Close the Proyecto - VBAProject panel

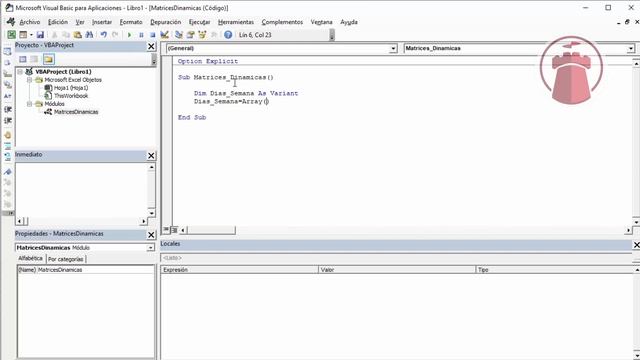tap(151, 47)
